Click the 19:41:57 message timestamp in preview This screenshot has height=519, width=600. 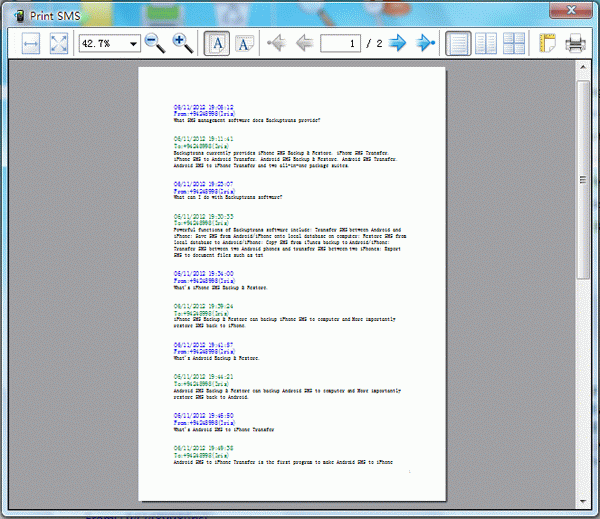click(203, 344)
